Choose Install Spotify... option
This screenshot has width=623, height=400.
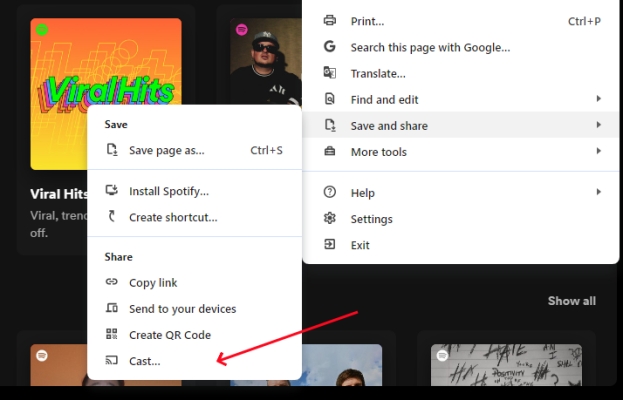tap(195, 191)
